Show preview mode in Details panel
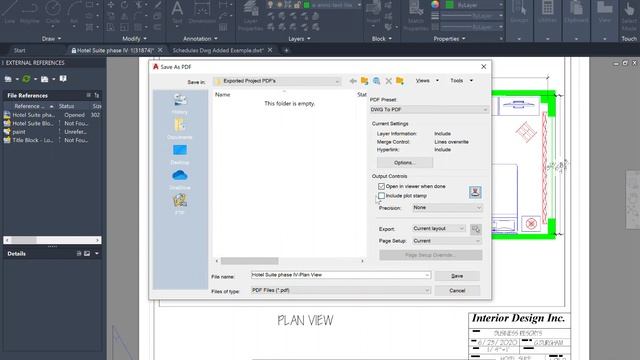Viewport: 640px width, 360px height. [x=87, y=253]
